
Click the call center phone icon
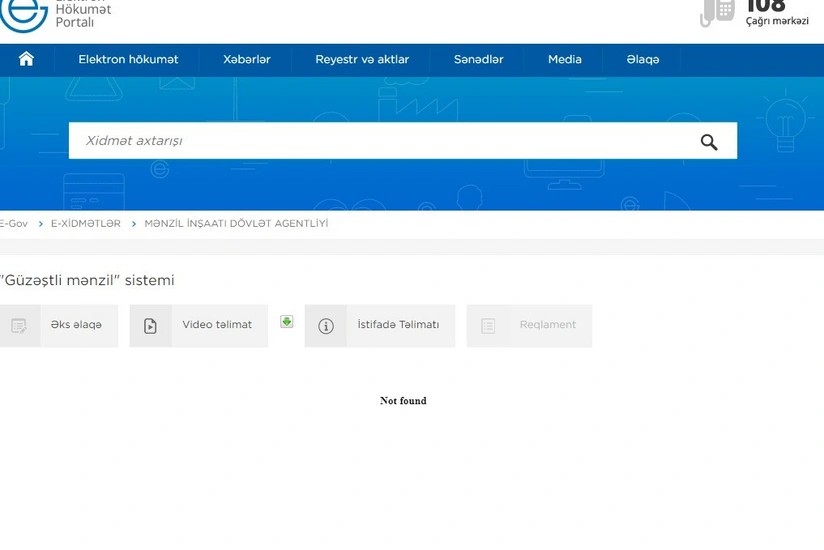coord(717,12)
